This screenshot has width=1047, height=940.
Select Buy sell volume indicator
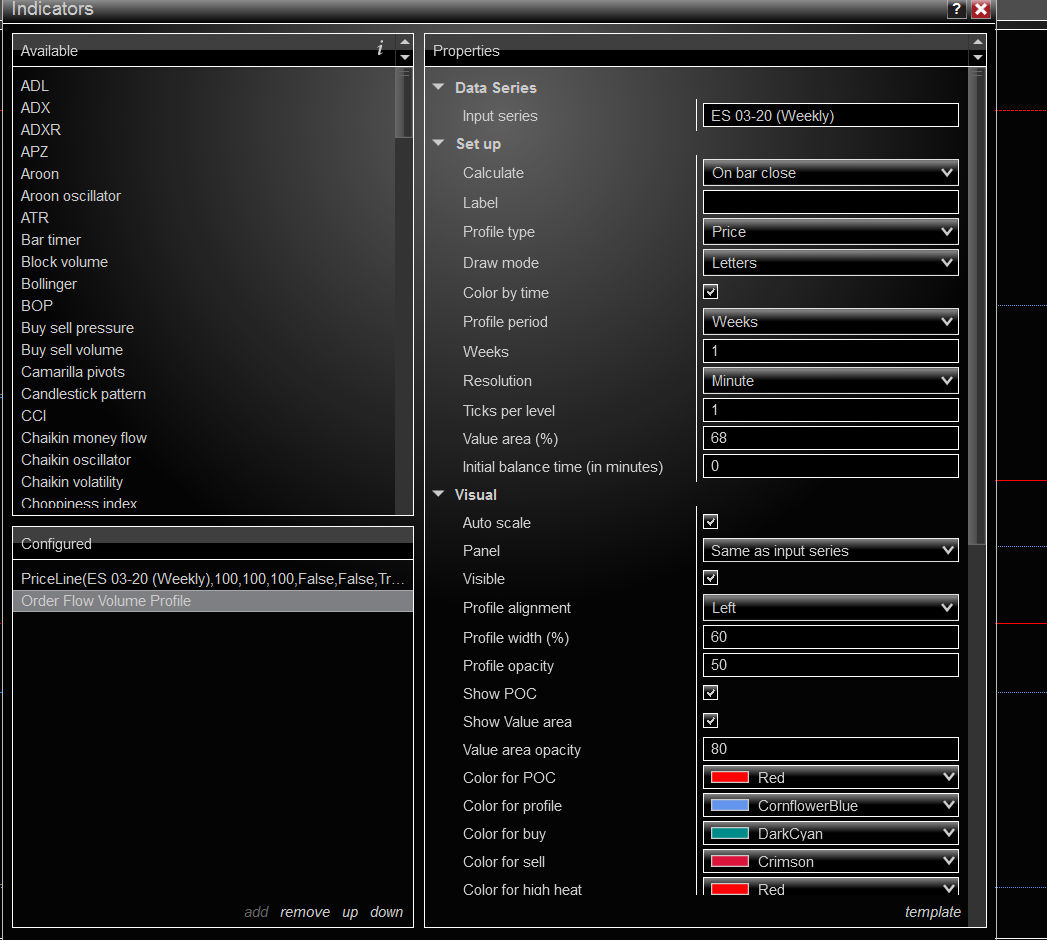tap(72, 350)
